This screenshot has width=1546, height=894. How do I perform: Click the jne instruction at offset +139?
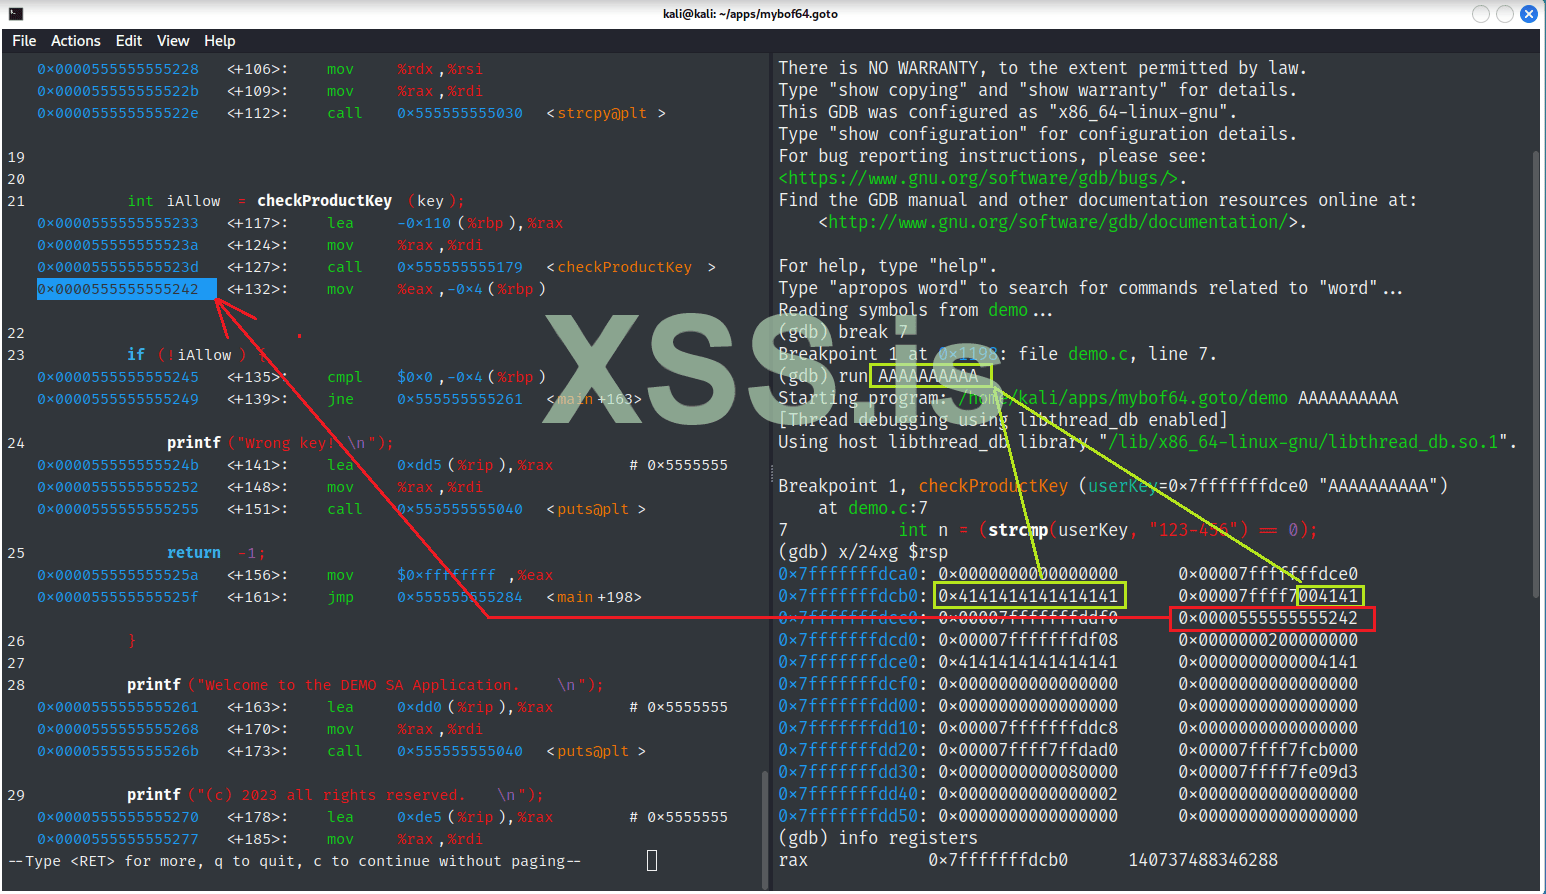[484, 399]
